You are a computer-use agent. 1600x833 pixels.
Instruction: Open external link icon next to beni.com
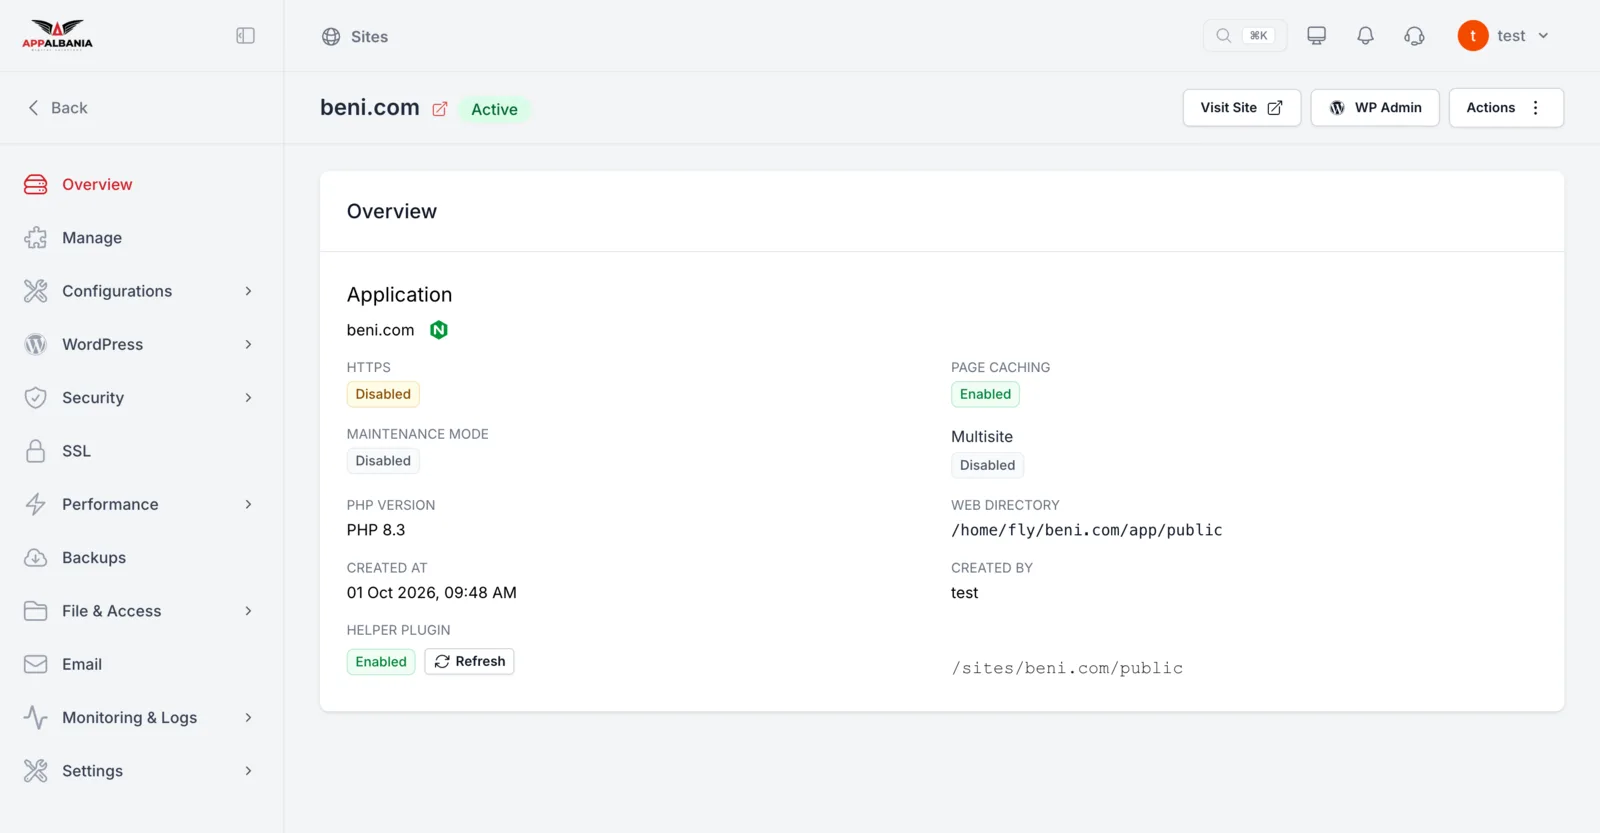click(439, 109)
